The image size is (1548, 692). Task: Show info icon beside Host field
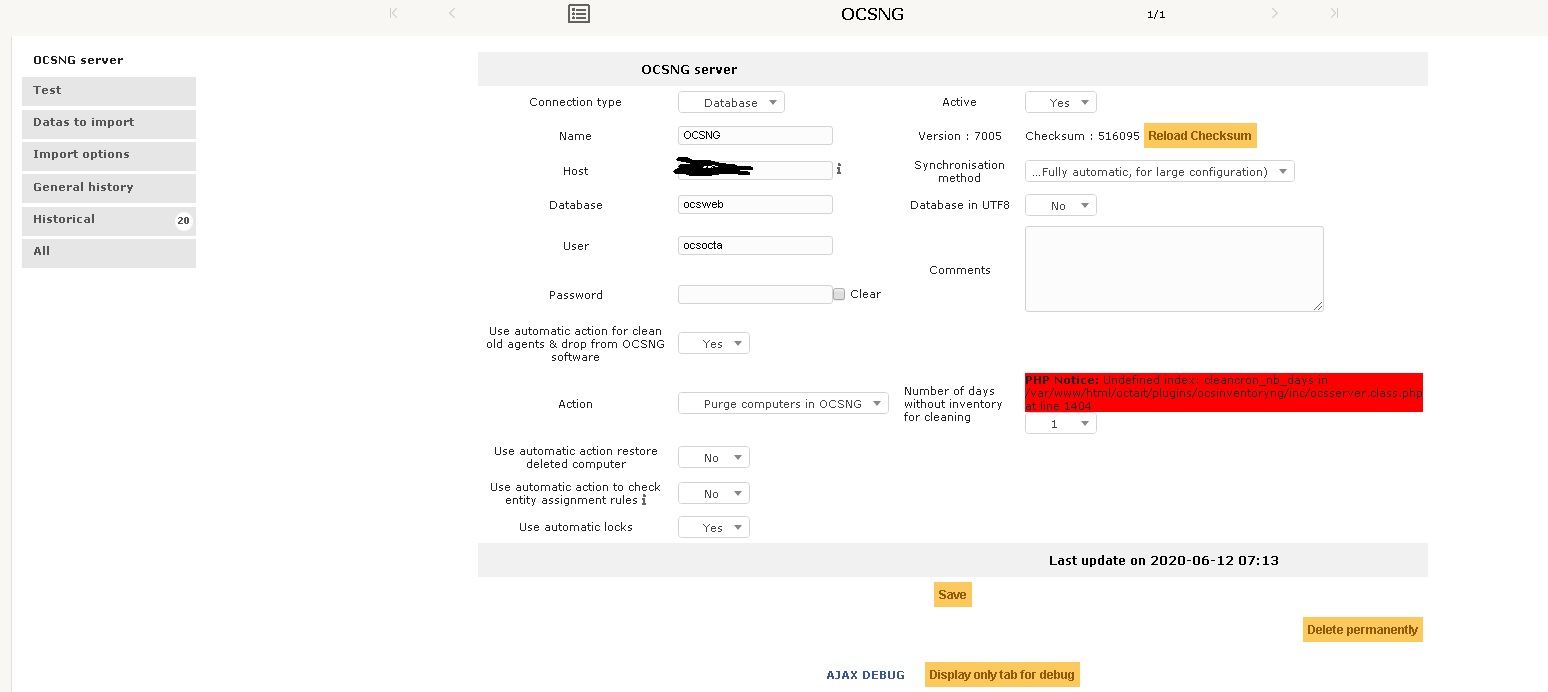click(839, 170)
